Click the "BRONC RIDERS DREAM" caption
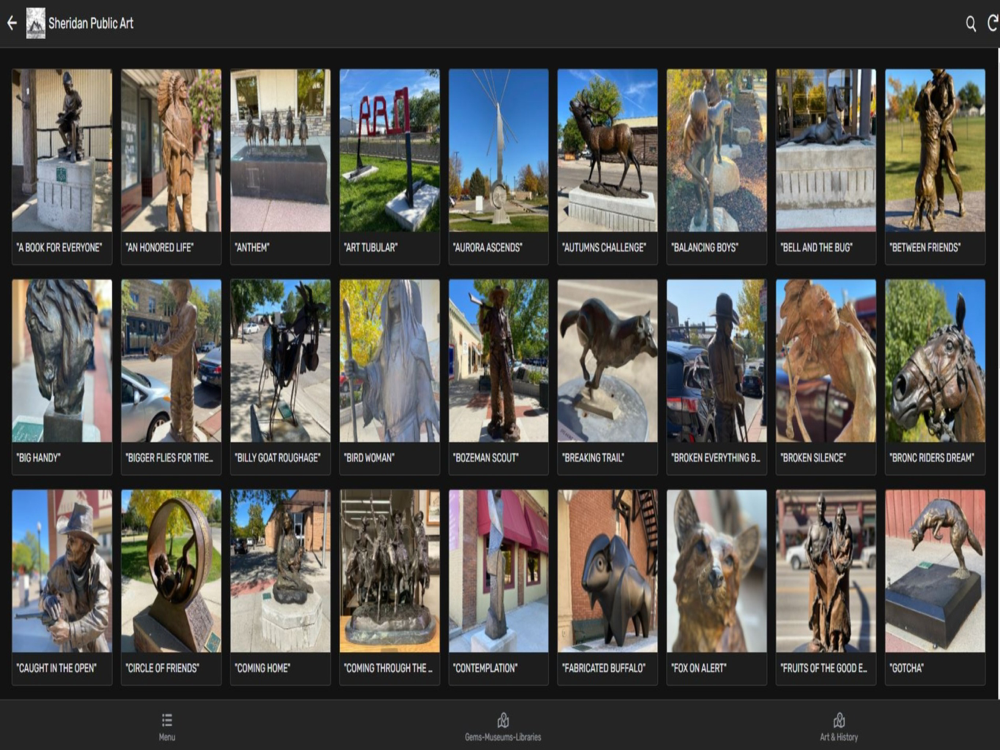The width and height of the screenshot is (1000, 750). tap(932, 458)
